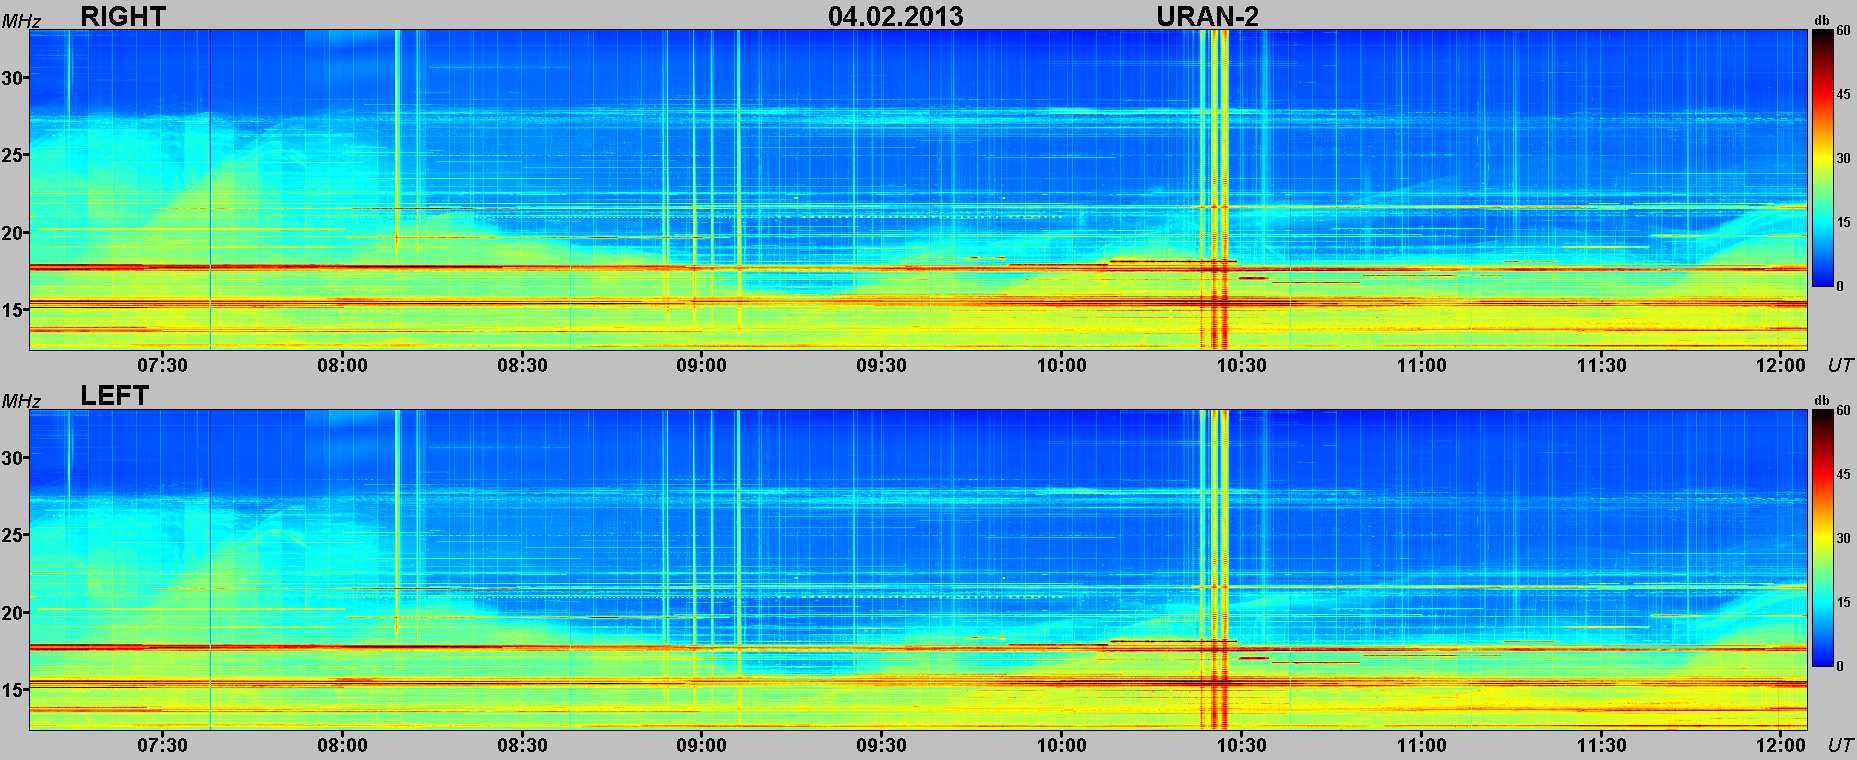This screenshot has width=1857, height=760.
Task: Click 09:30 time tick under LEFT panel
Action: (x=881, y=745)
